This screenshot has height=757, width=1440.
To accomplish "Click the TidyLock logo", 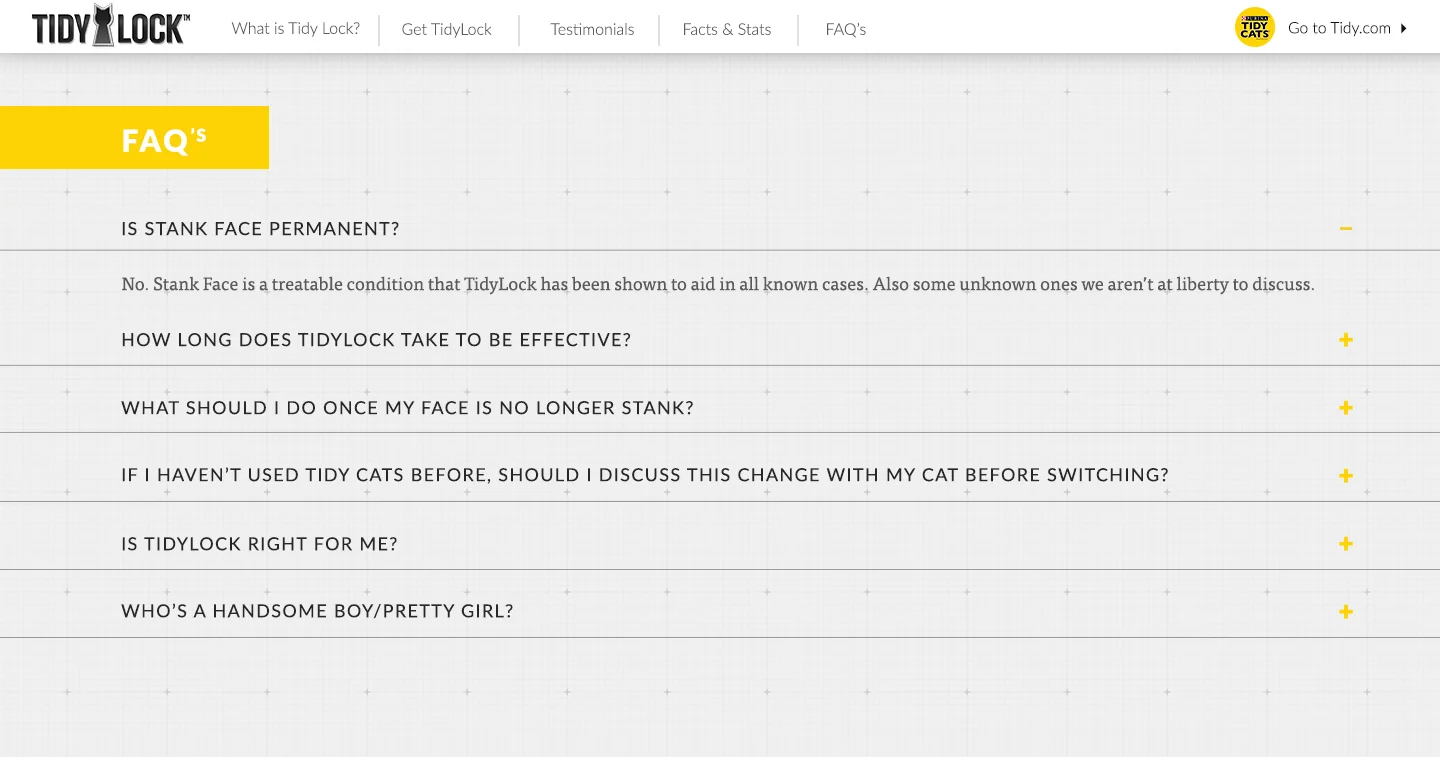I will click(x=111, y=27).
